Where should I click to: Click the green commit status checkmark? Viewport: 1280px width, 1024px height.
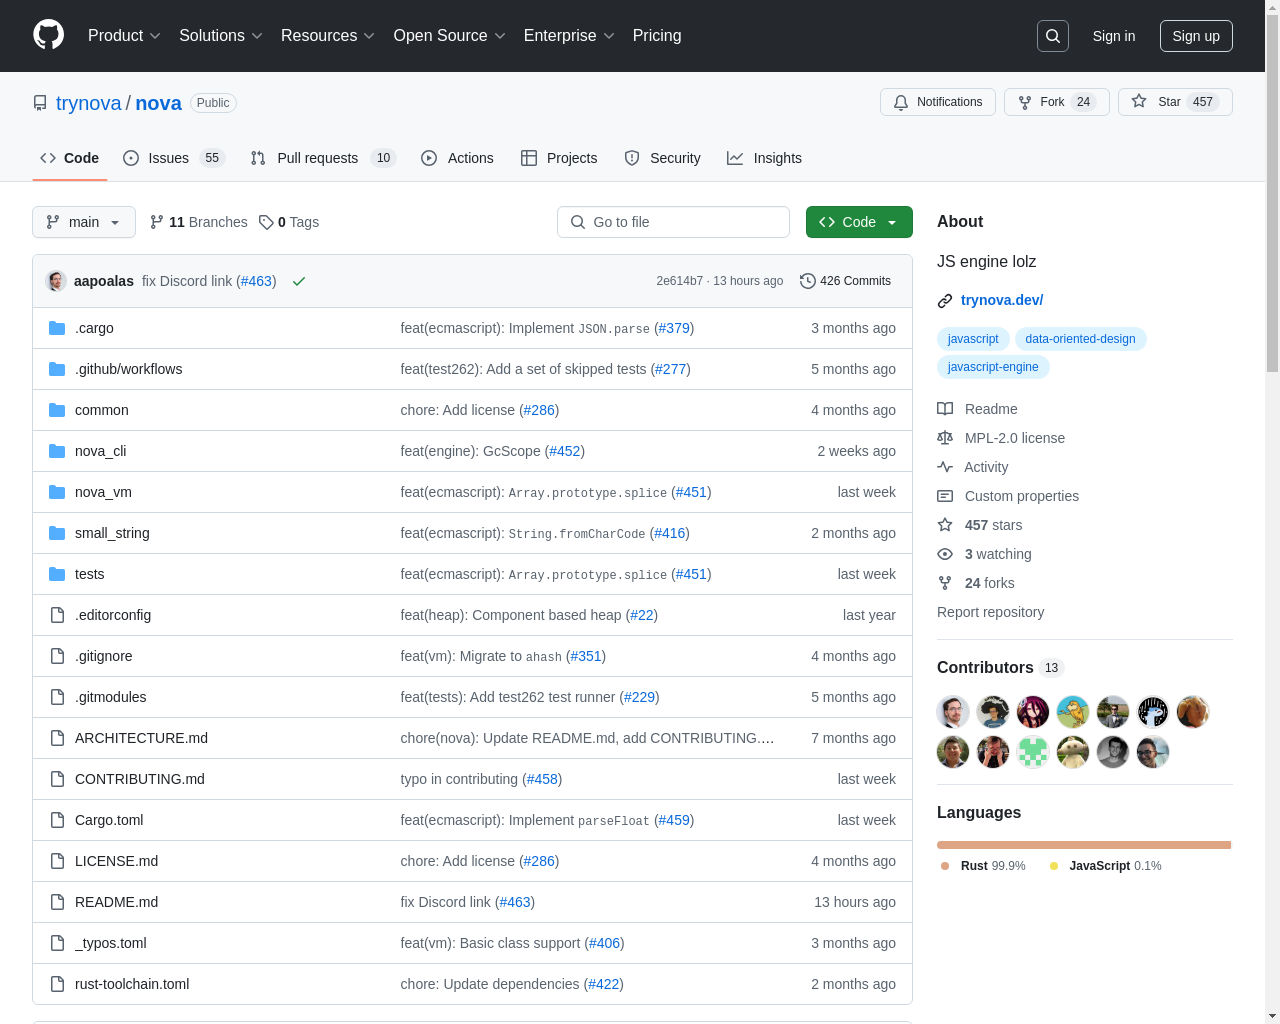tap(298, 281)
